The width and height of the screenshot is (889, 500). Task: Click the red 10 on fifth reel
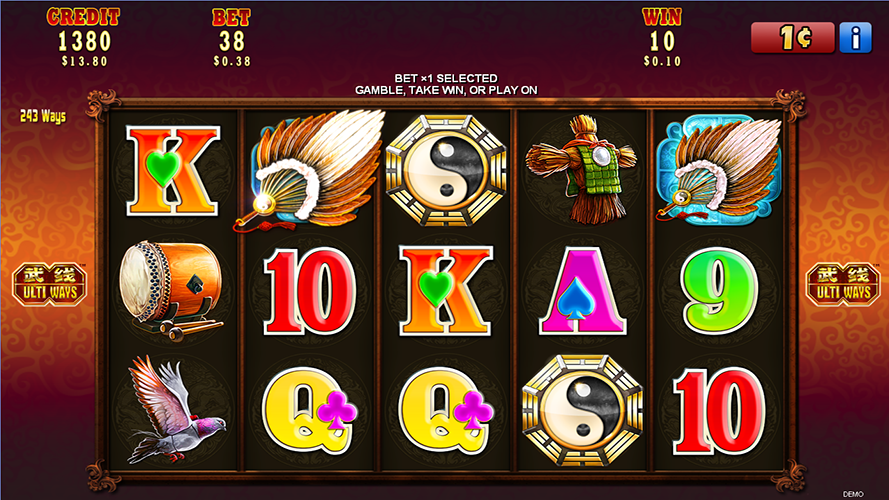pos(718,410)
